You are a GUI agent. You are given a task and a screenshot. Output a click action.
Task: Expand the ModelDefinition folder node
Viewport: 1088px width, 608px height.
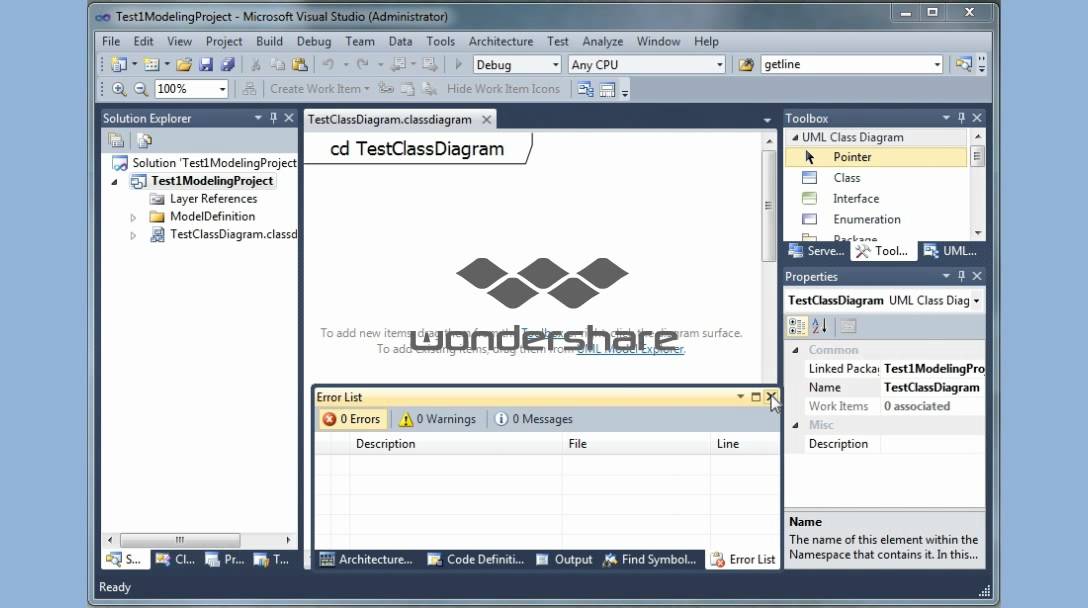point(133,217)
